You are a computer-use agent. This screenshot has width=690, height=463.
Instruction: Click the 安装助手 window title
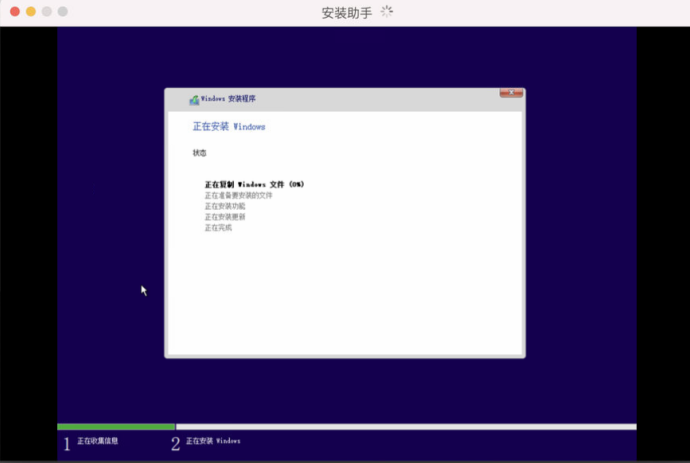[345, 12]
